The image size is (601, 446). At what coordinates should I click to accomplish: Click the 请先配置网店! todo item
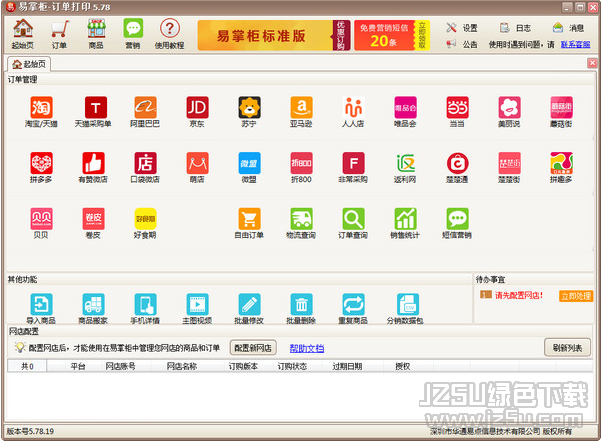click(518, 295)
